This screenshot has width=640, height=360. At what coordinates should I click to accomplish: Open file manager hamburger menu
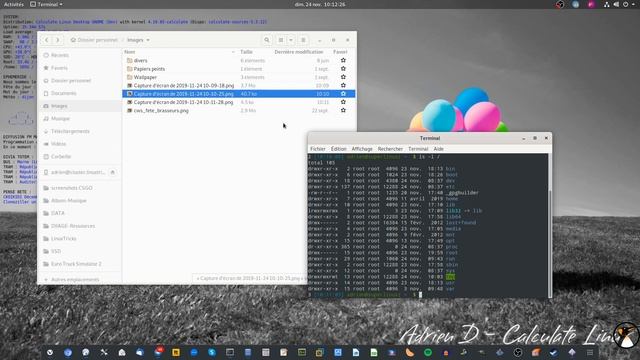(303, 40)
